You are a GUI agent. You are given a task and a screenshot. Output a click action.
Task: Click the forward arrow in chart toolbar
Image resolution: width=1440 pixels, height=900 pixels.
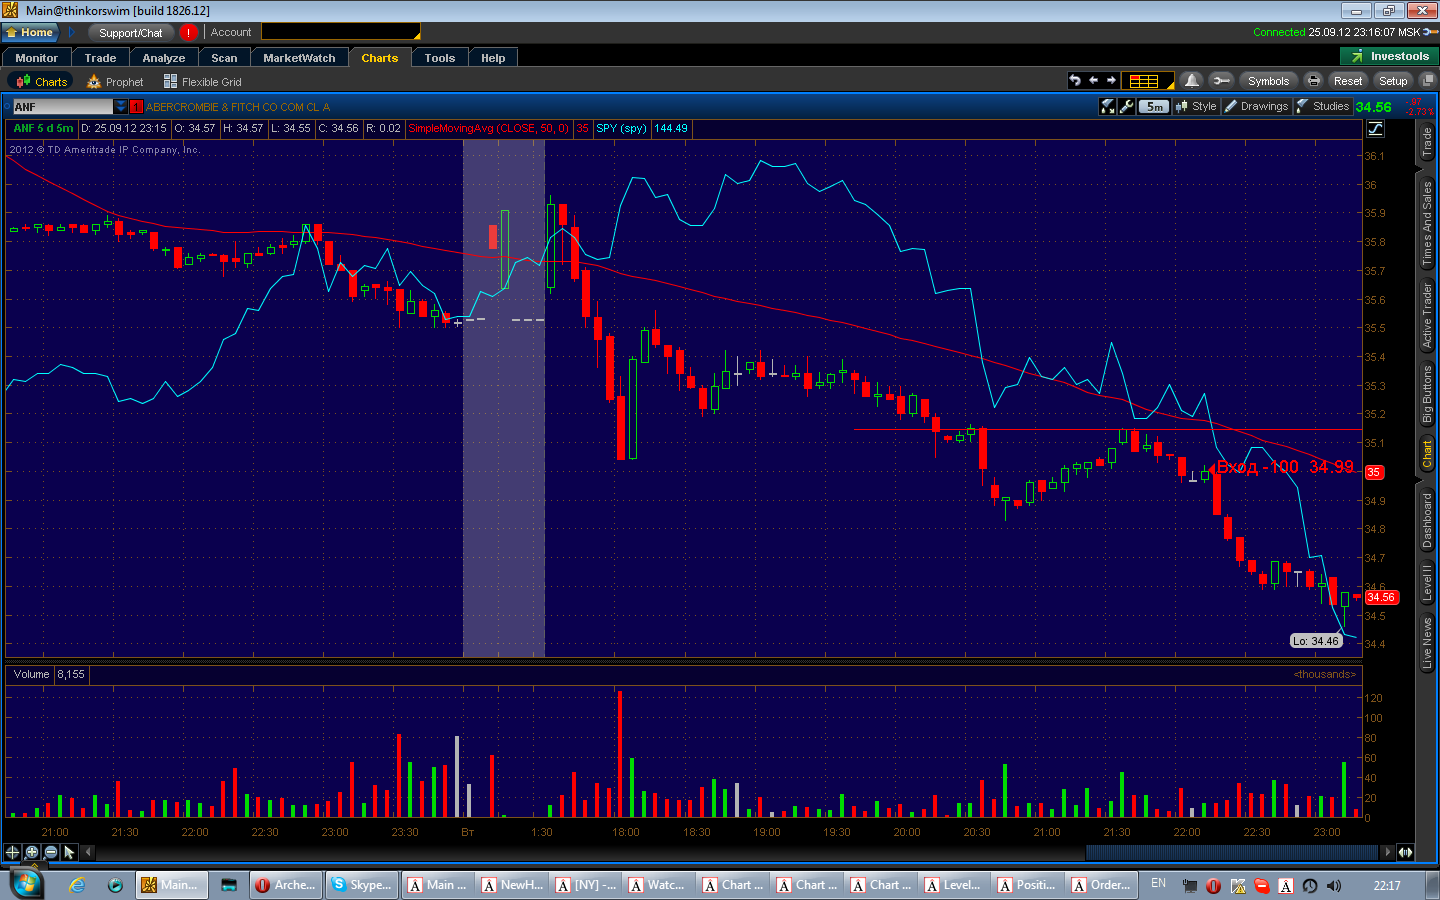pyautogui.click(x=1111, y=81)
